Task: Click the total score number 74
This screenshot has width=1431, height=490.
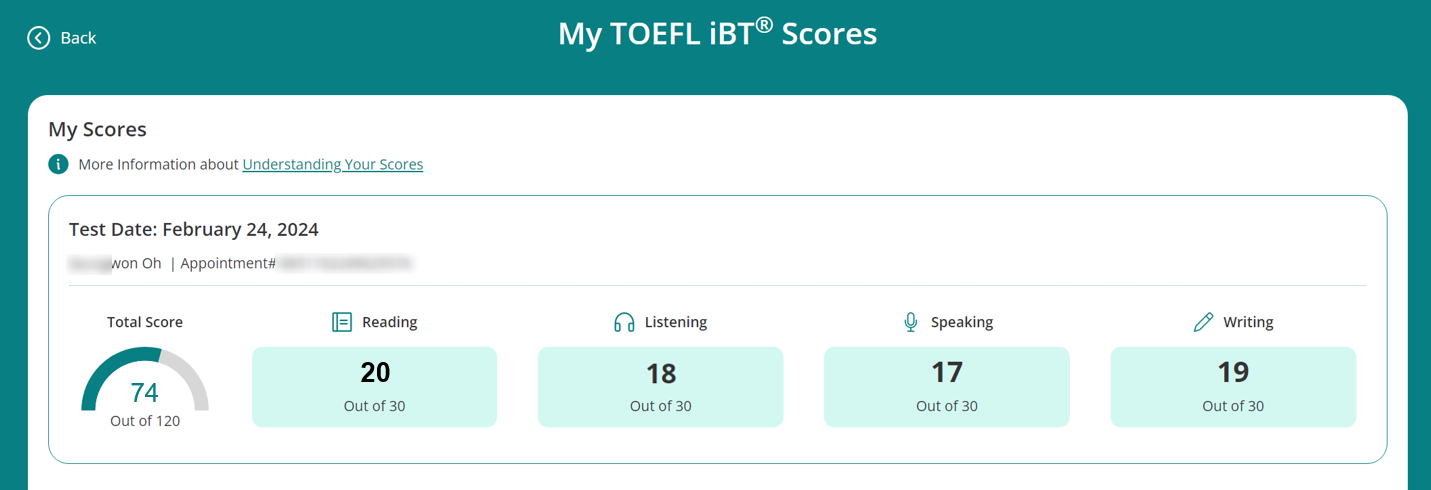Action: click(x=145, y=392)
